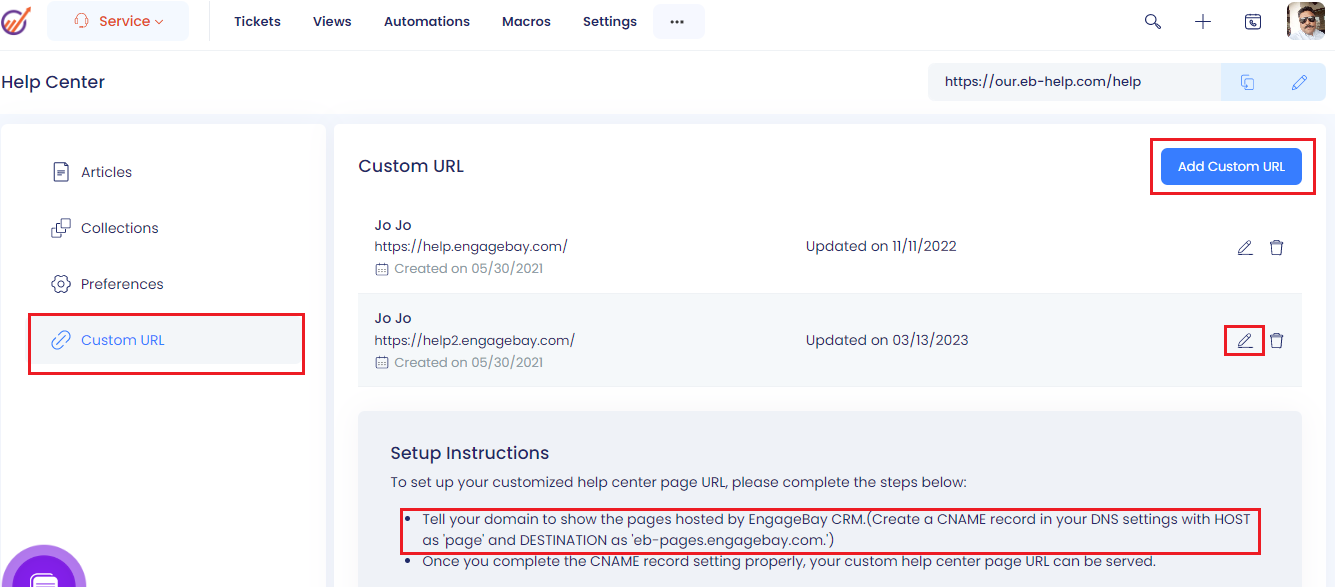The width and height of the screenshot is (1340, 587).
Task: Click the https://help2.engagebay.com/ text
Action: 475,340
